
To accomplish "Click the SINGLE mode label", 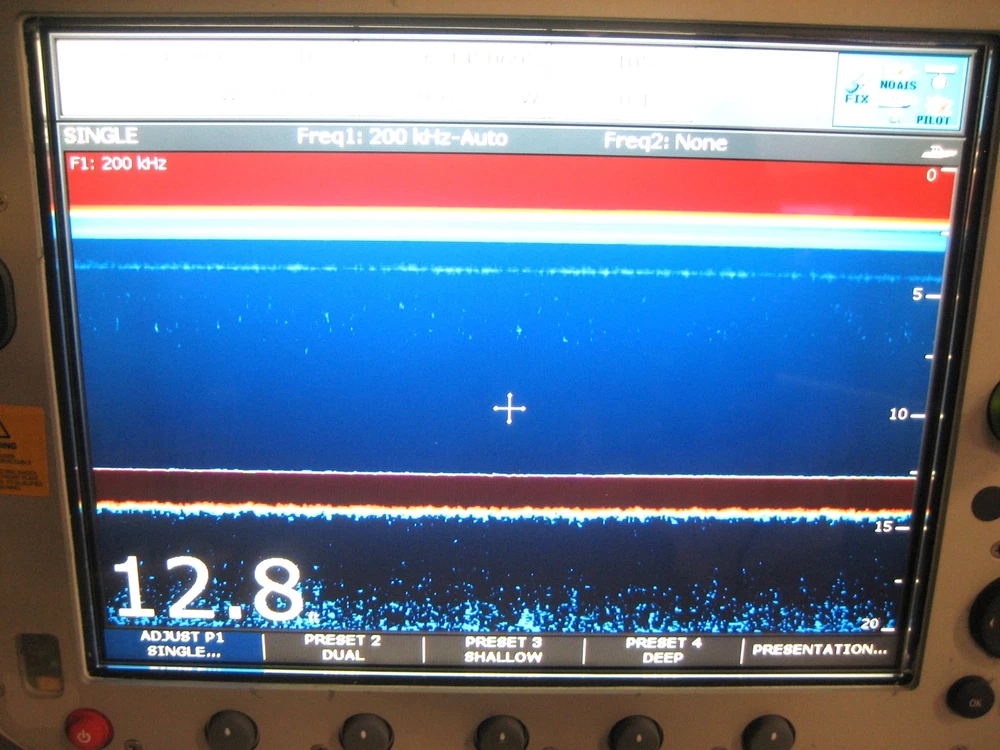I will coord(101,136).
